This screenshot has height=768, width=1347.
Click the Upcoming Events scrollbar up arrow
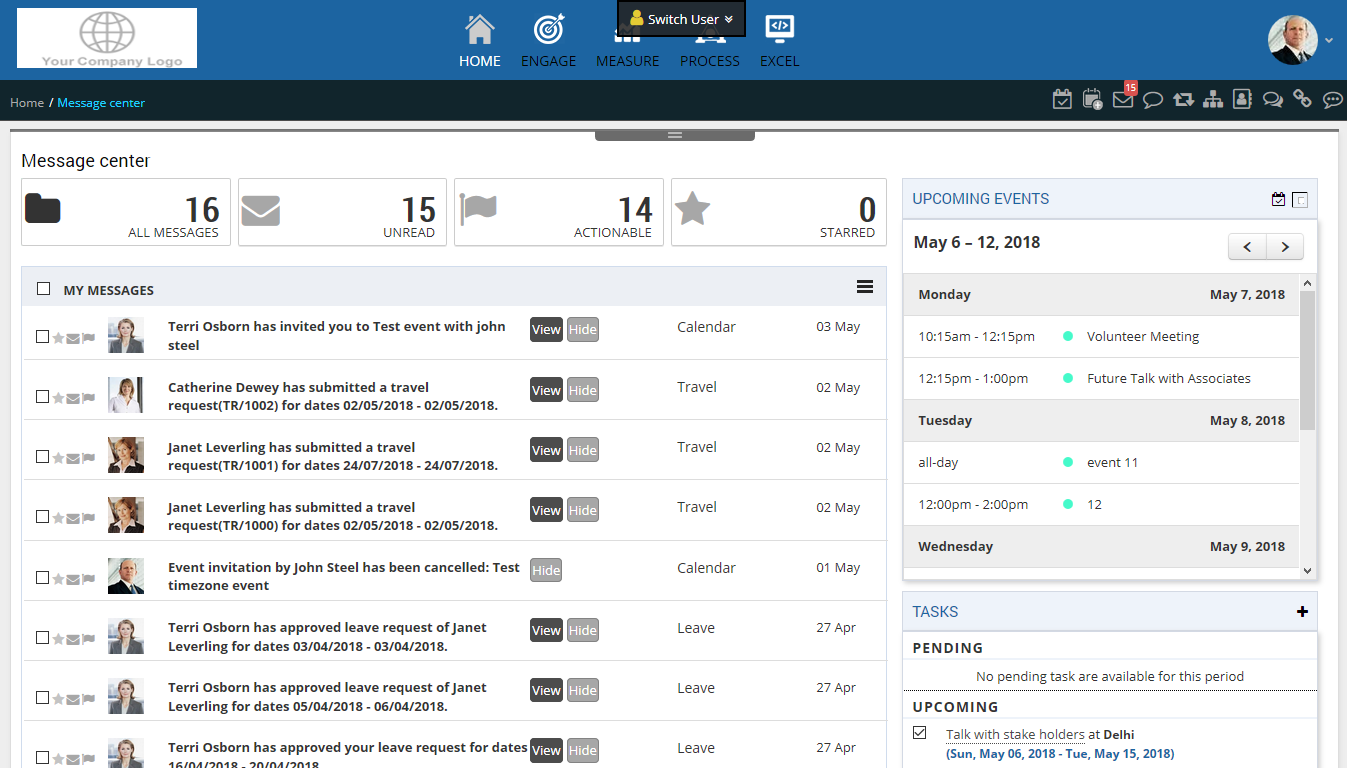tap(1308, 284)
